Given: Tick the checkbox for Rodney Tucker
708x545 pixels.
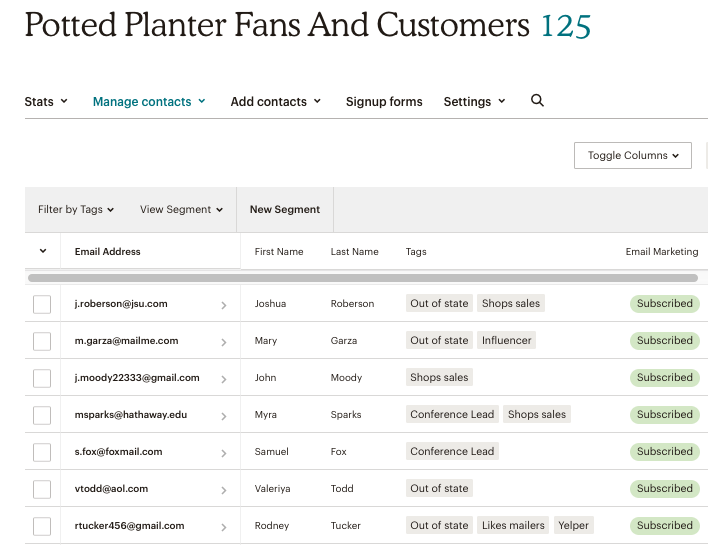Looking at the screenshot, I should point(42,526).
